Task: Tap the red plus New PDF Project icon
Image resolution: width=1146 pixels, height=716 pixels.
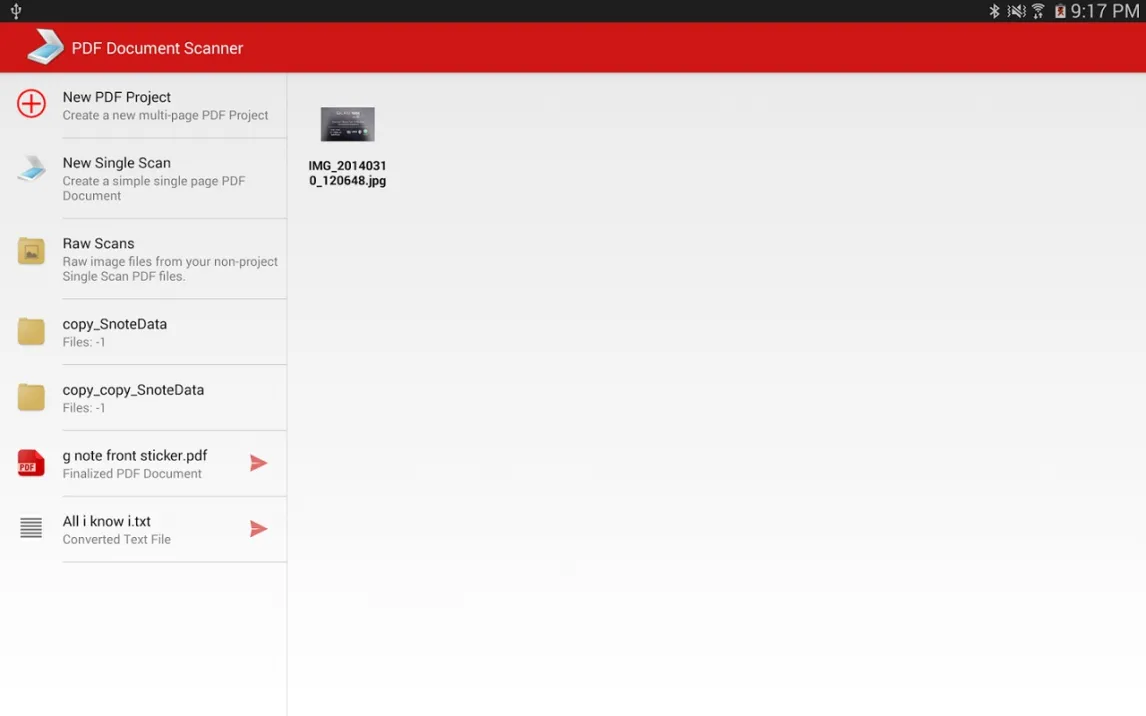Action: point(31,104)
